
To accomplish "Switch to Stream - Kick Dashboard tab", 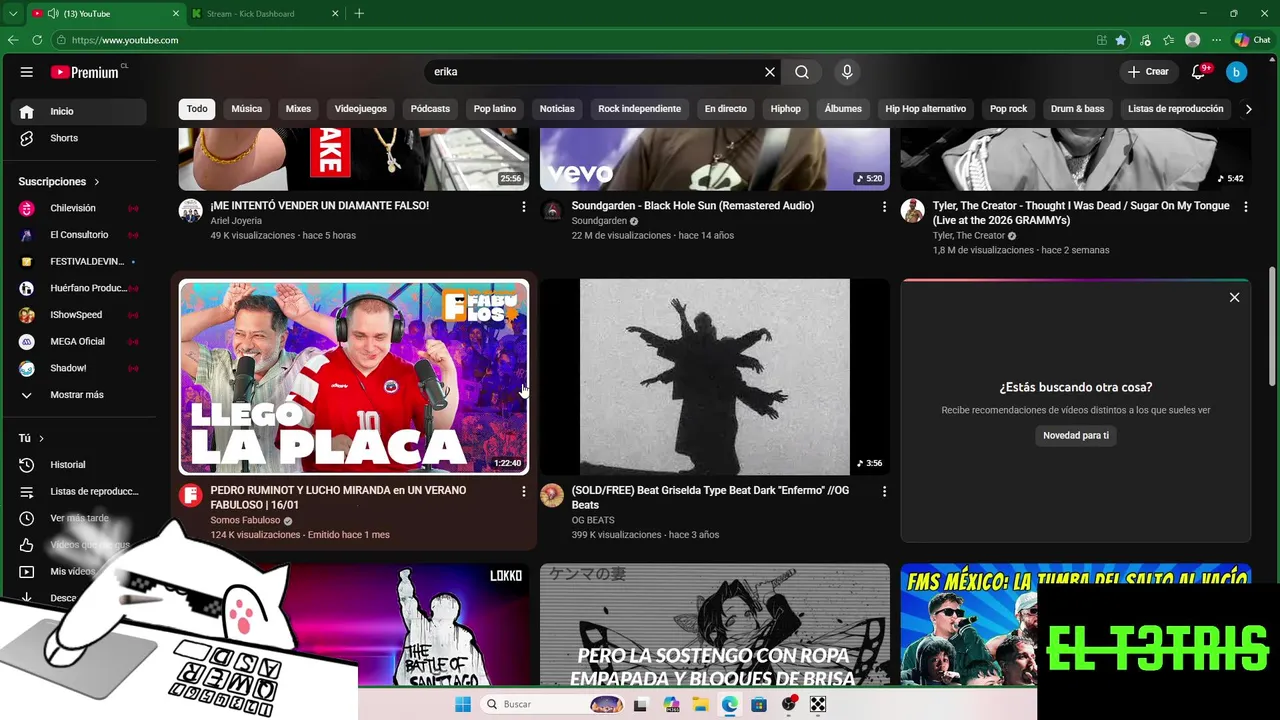I will coord(265,14).
